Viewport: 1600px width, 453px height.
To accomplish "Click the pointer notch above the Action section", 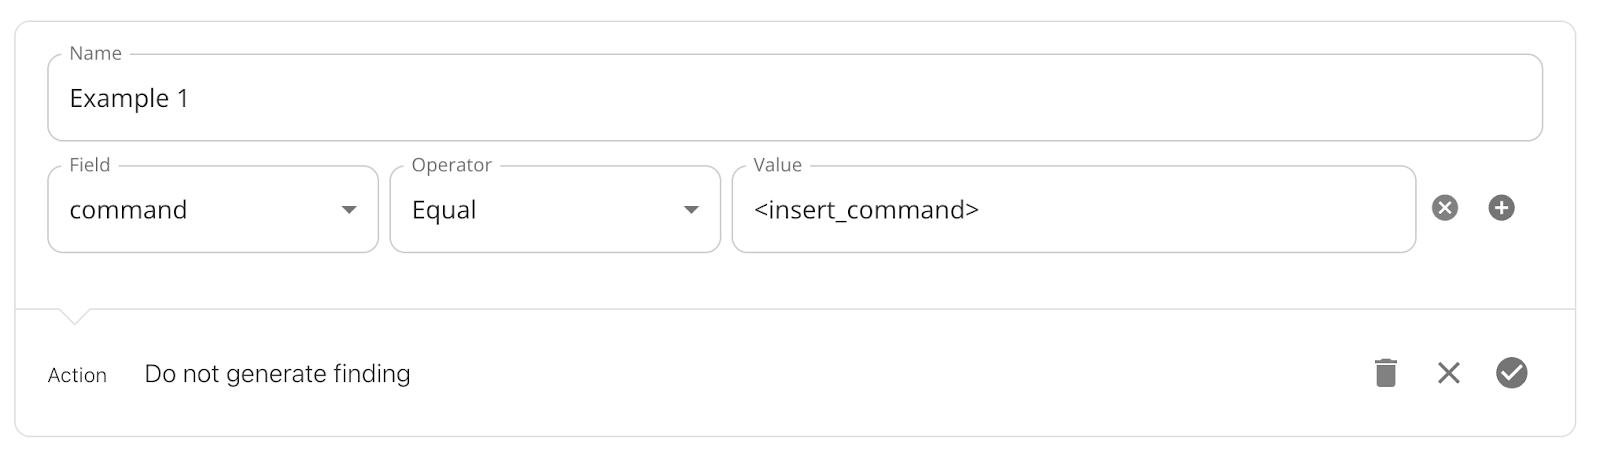I will click(x=75, y=316).
